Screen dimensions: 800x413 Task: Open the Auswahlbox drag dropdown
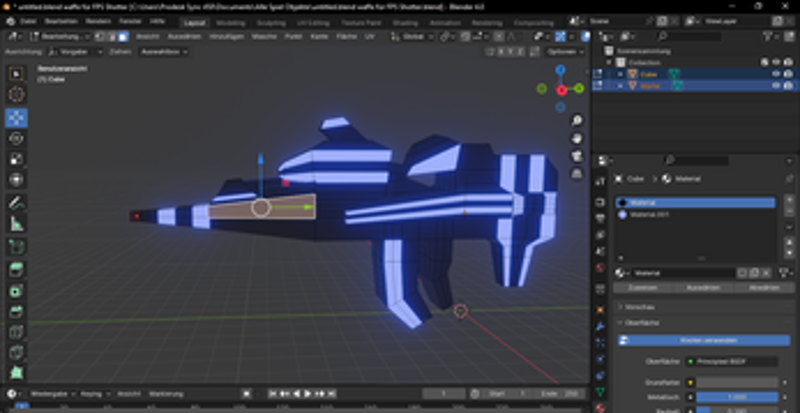click(164, 52)
